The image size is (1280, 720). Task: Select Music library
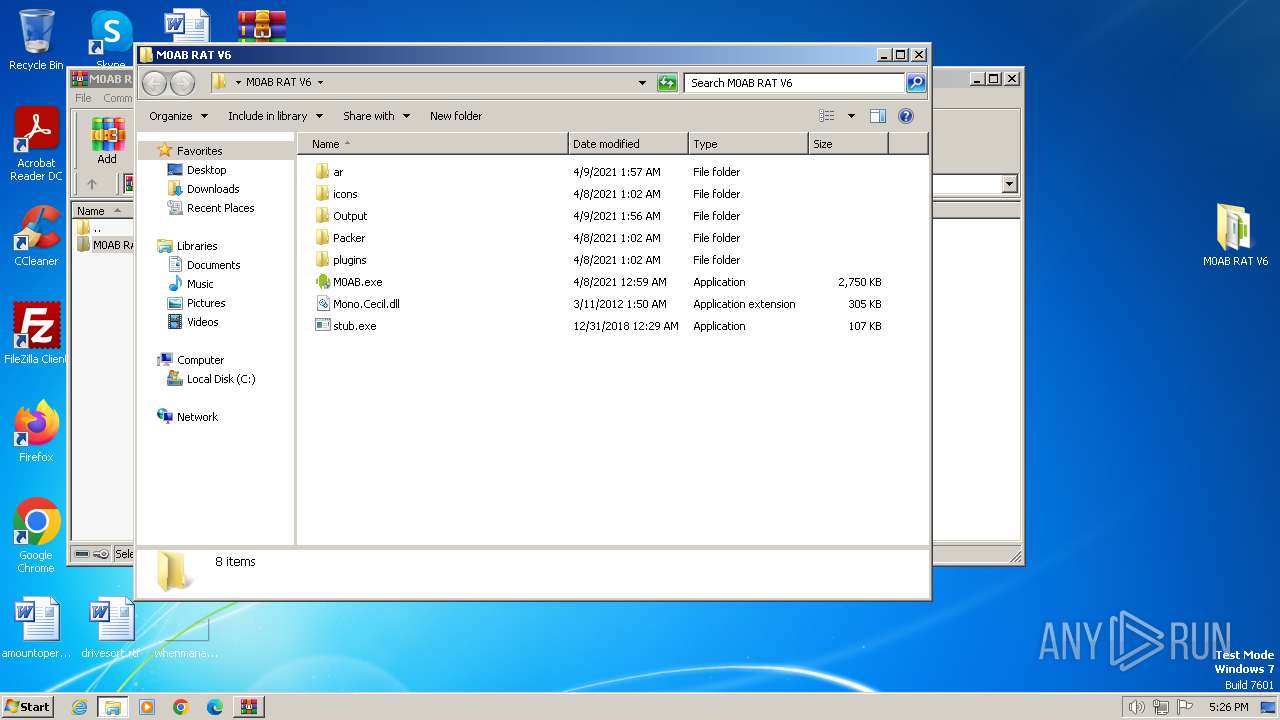point(190,284)
